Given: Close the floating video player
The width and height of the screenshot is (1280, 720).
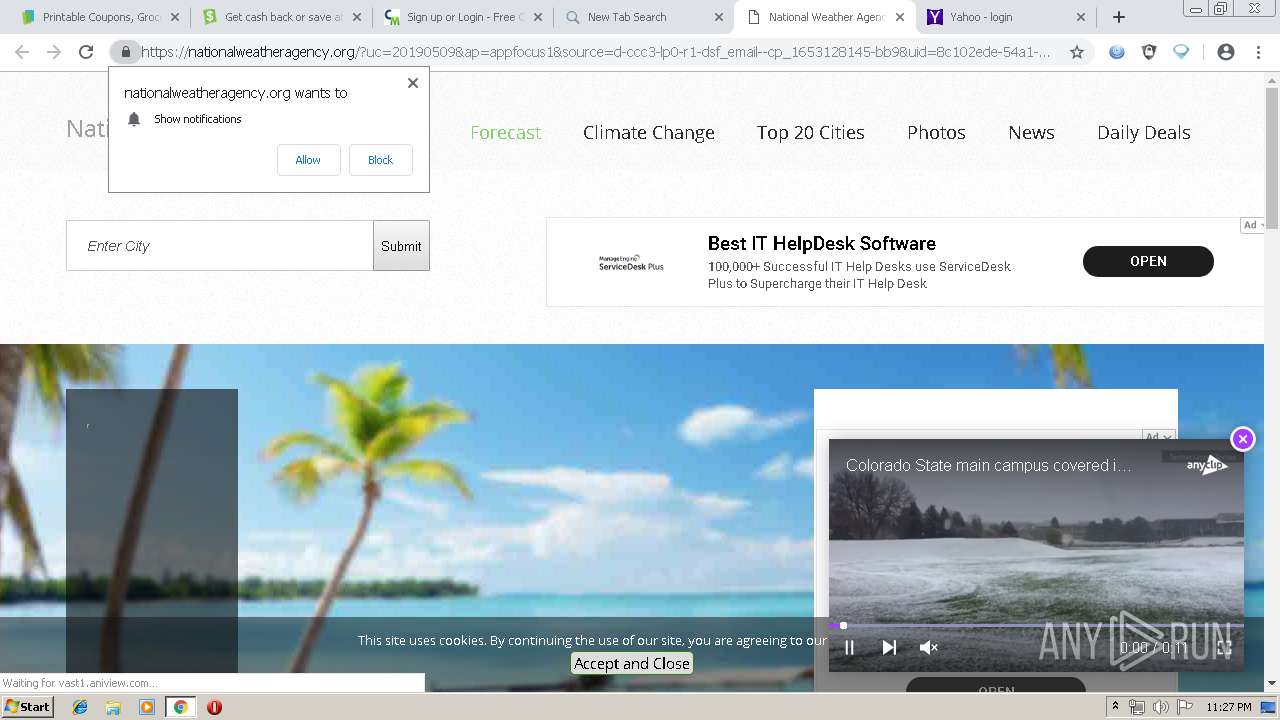Looking at the screenshot, I should point(1243,439).
